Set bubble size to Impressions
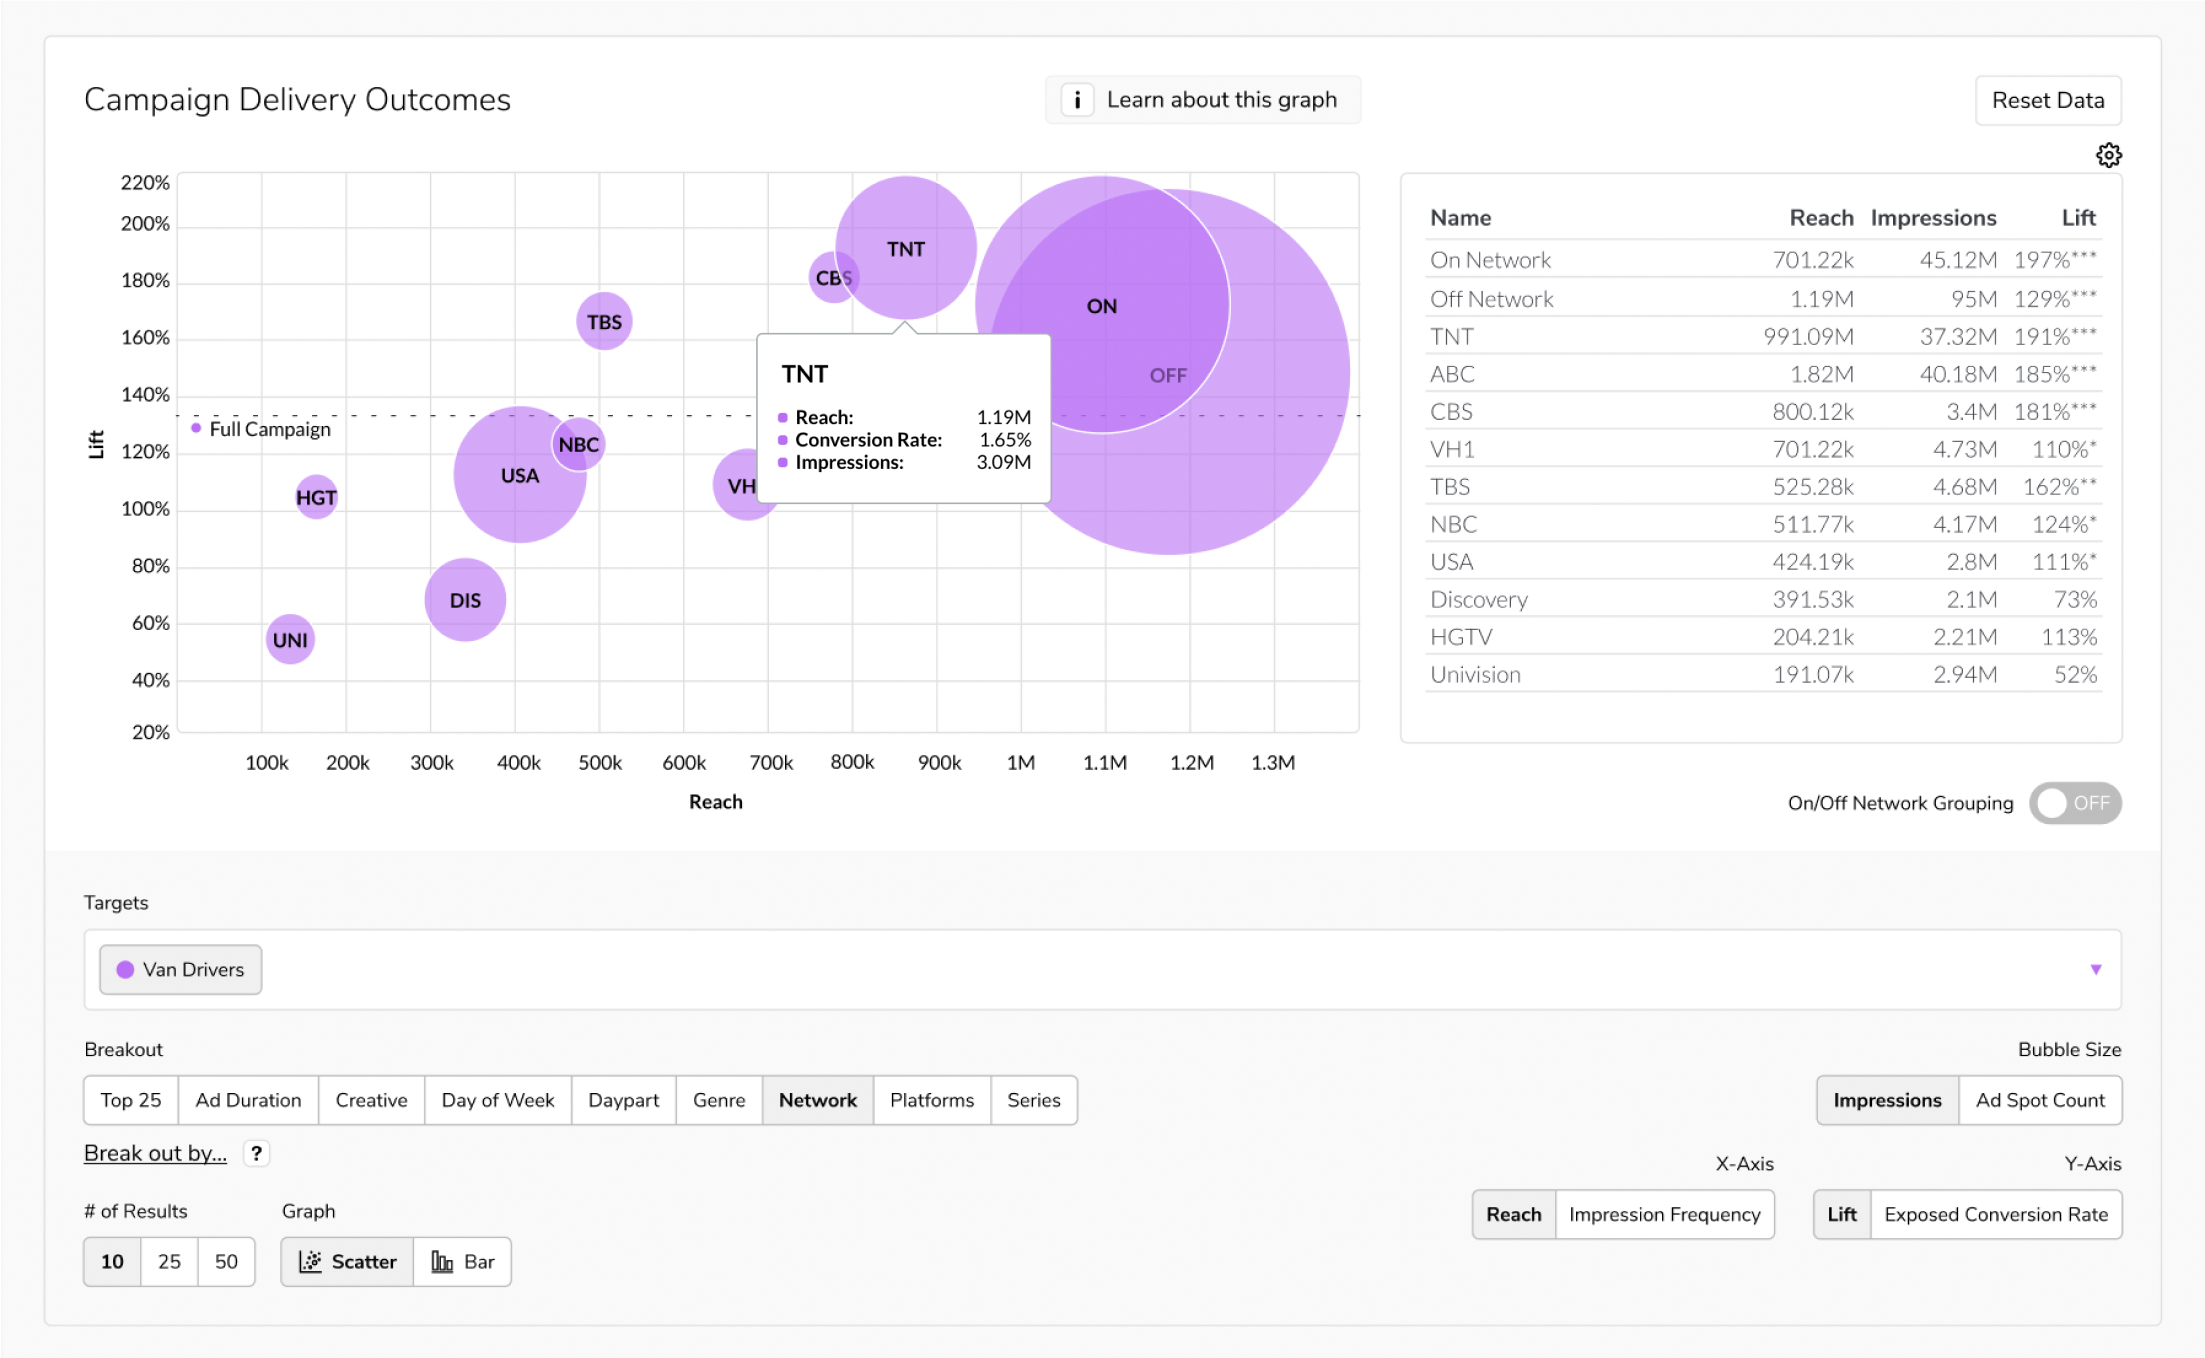This screenshot has height=1358, width=2205. pyautogui.click(x=1887, y=1100)
